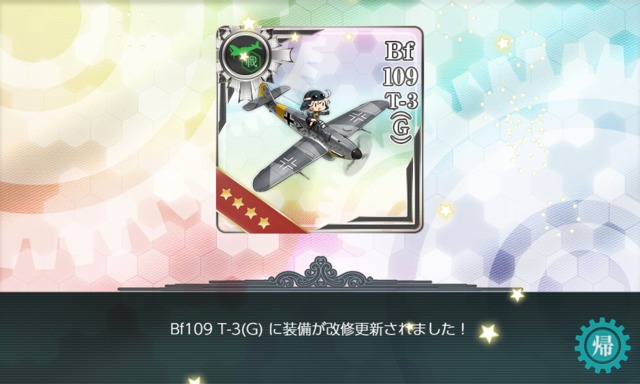Click the Bf 109 T-3 (G) card title
The width and height of the screenshot is (640, 384).
click(401, 92)
